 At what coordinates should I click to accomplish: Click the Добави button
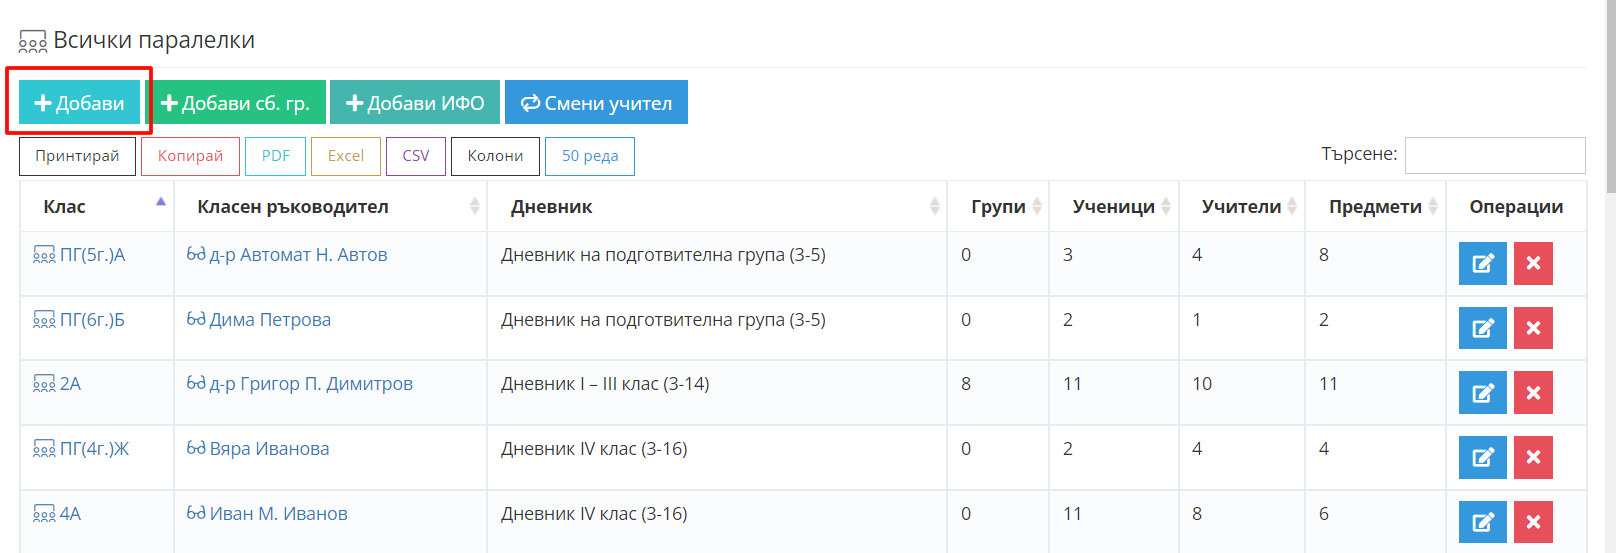click(79, 103)
